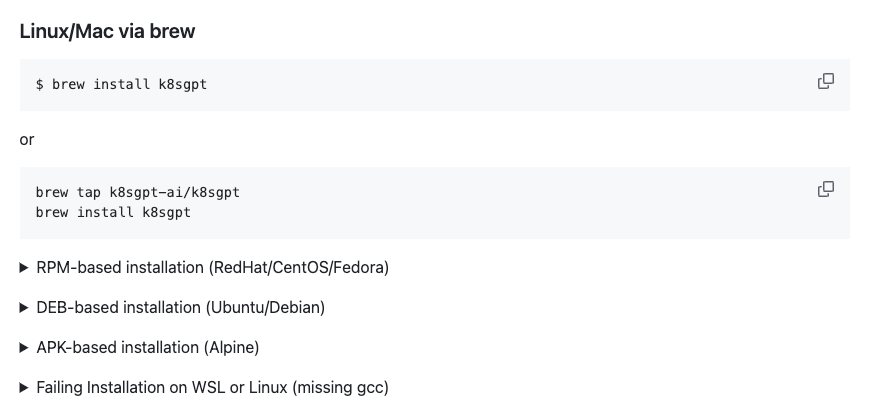Open the RPM-based installation summary text
The image size is (873, 419).
pyautogui.click(x=212, y=268)
